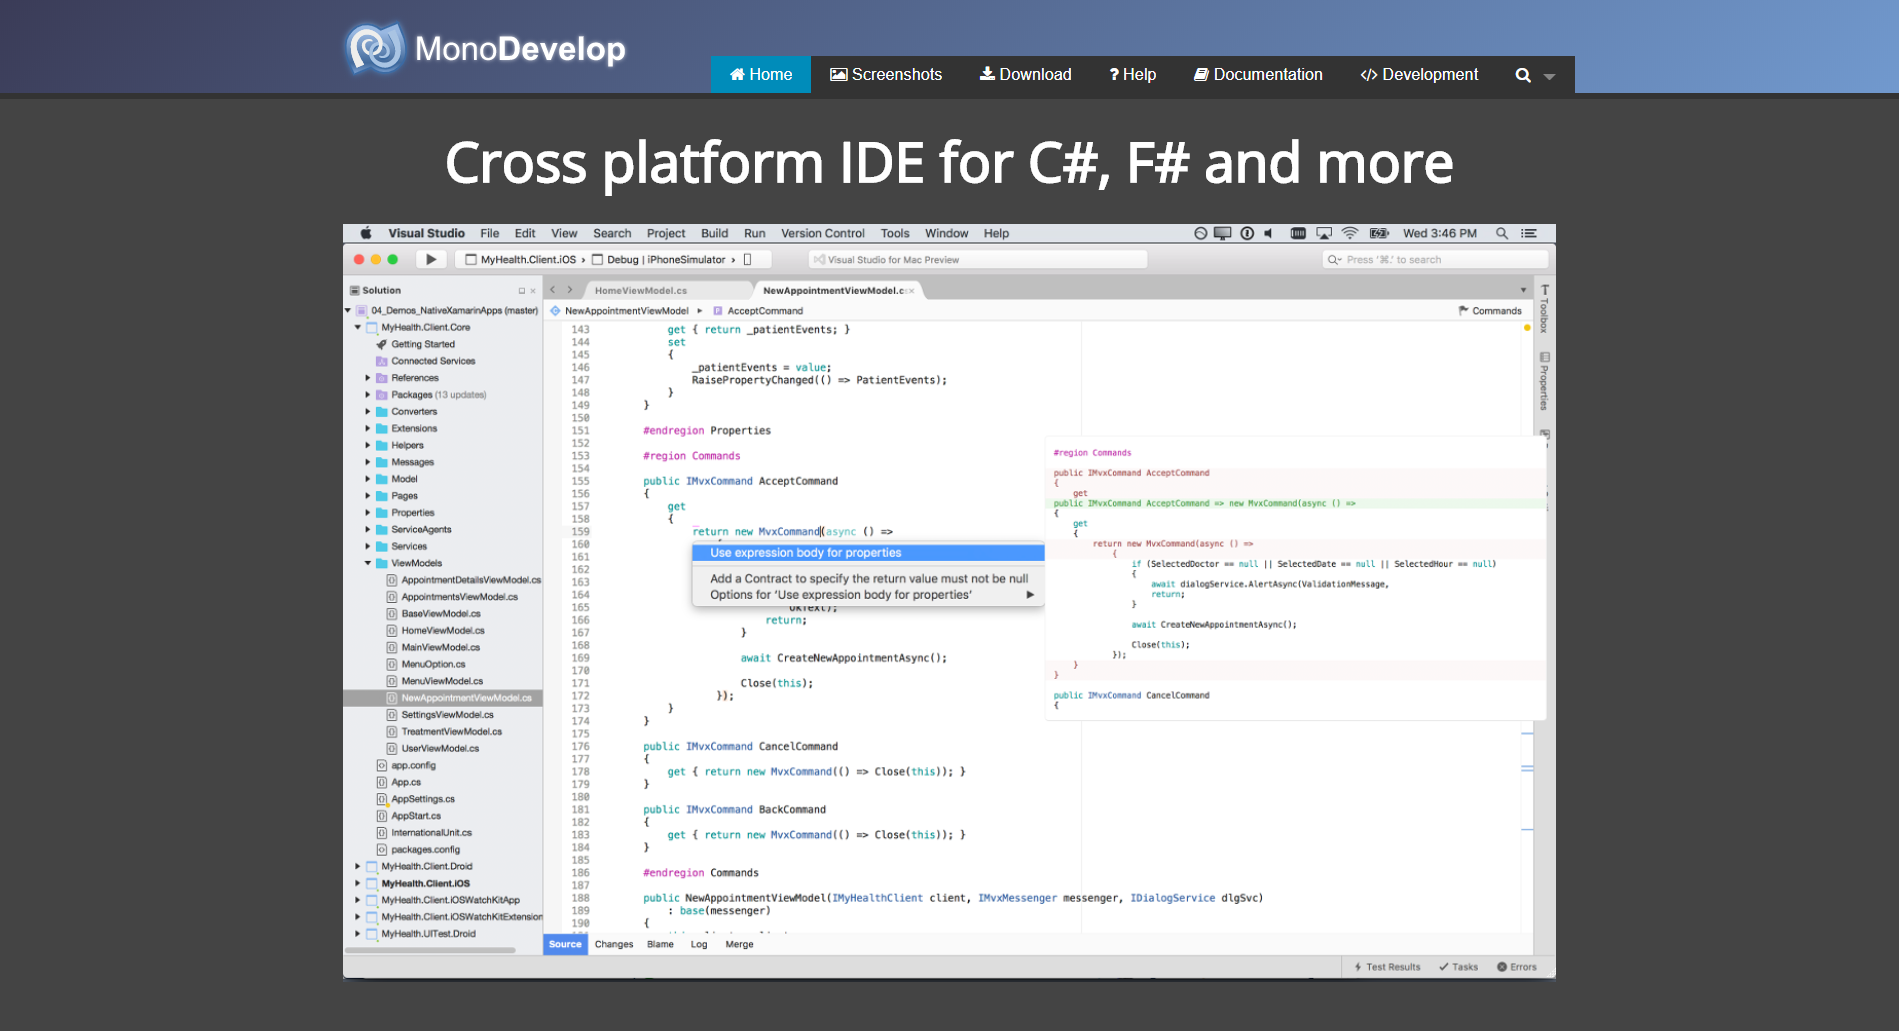This screenshot has width=1899, height=1031.
Task: Expand the MyHealth.Client.Droid project node
Action: tap(357, 867)
